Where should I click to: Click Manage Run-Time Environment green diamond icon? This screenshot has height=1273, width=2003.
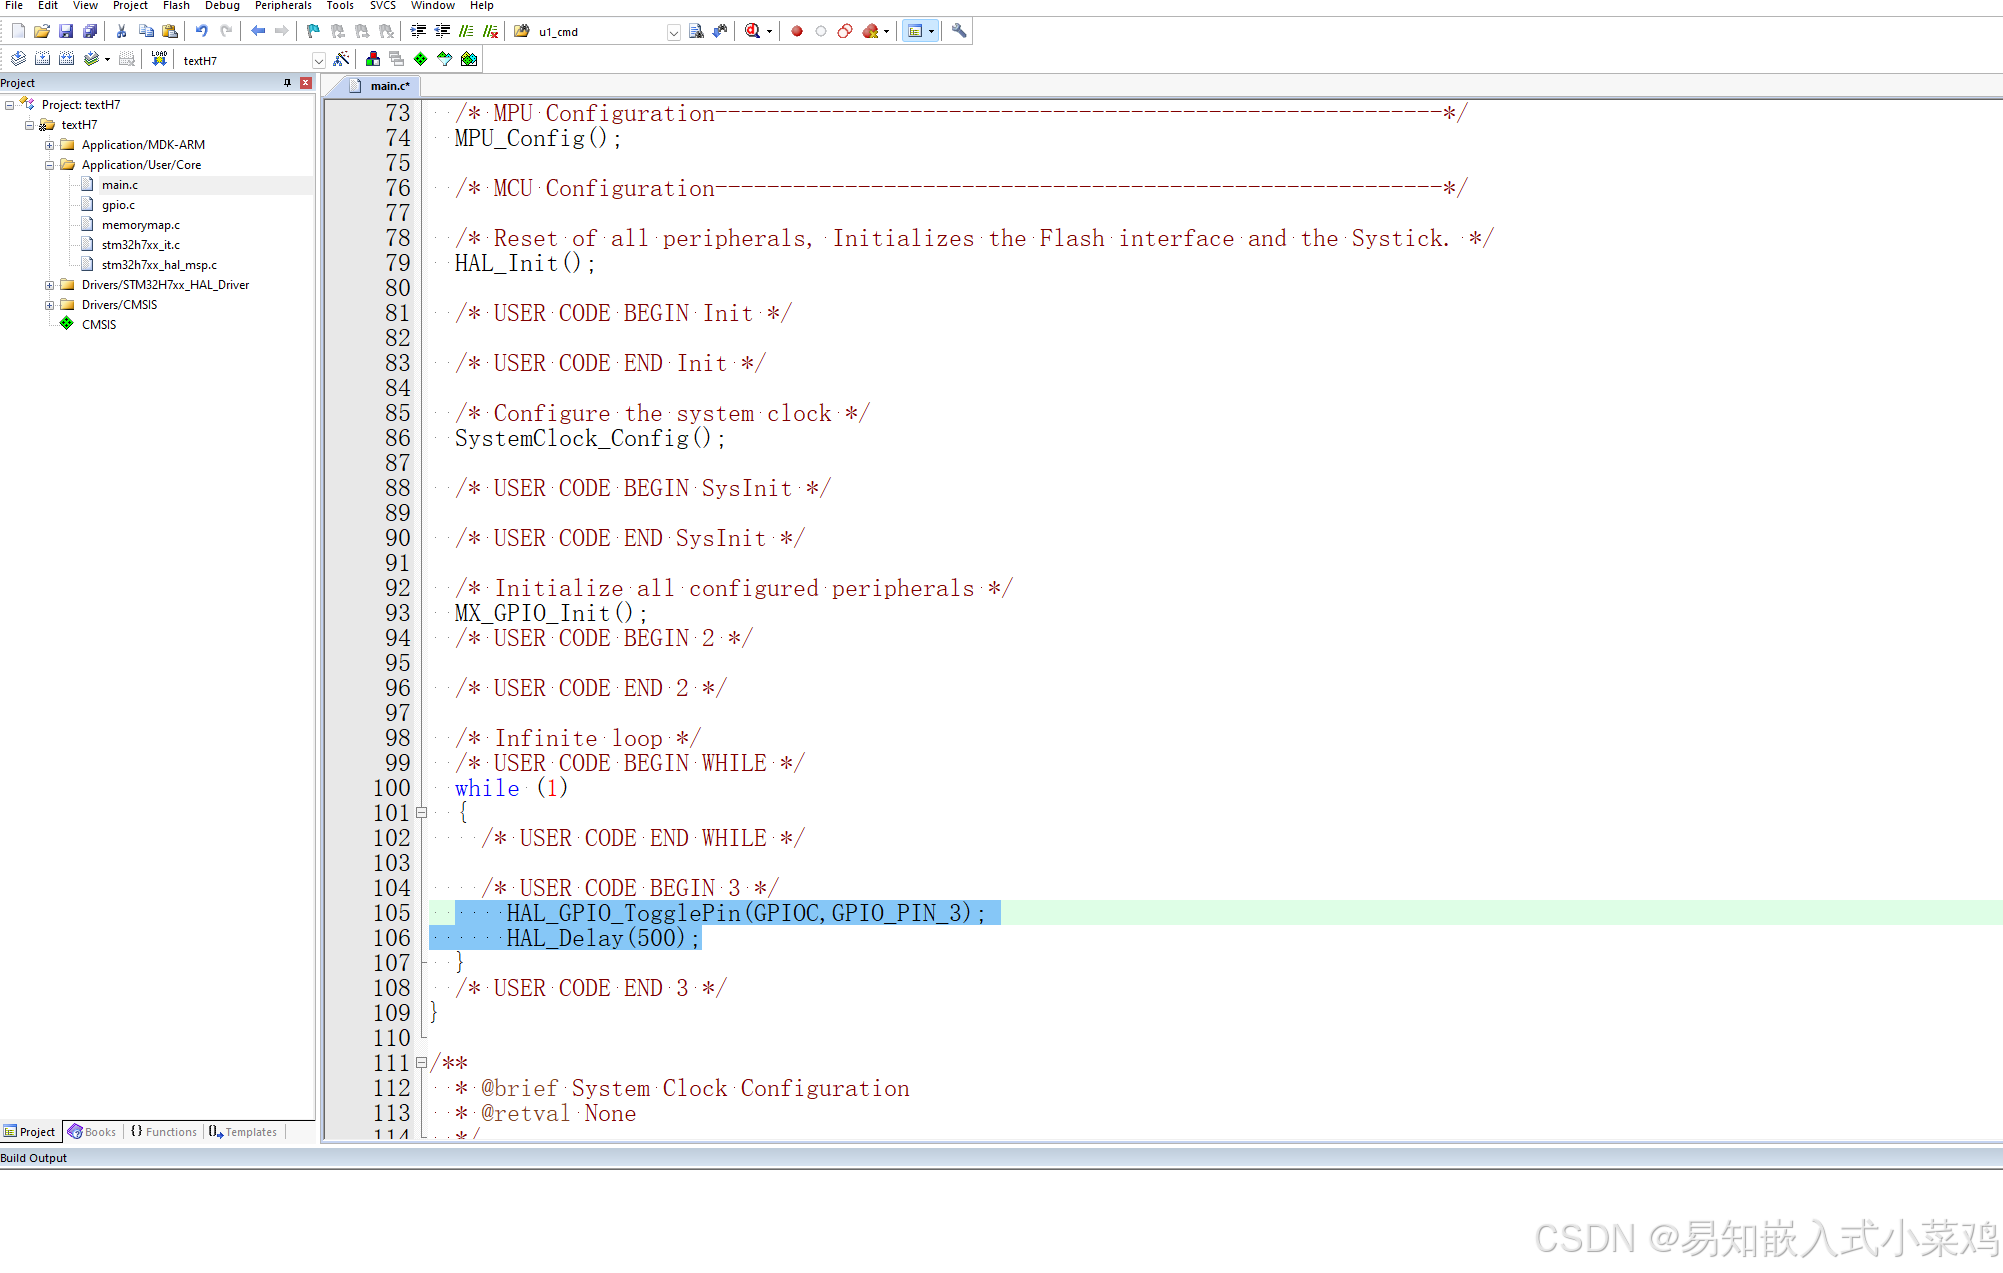pos(420,59)
